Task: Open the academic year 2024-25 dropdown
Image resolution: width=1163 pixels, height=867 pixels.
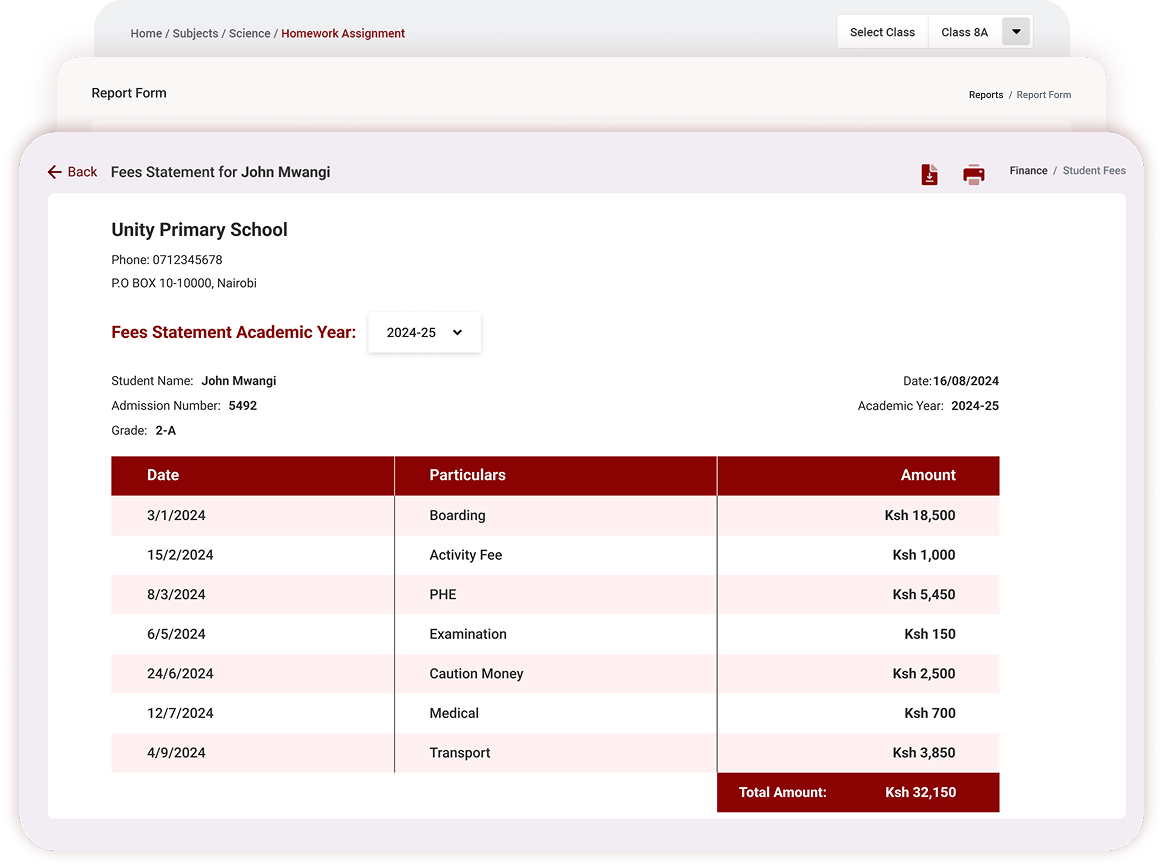Action: click(424, 333)
